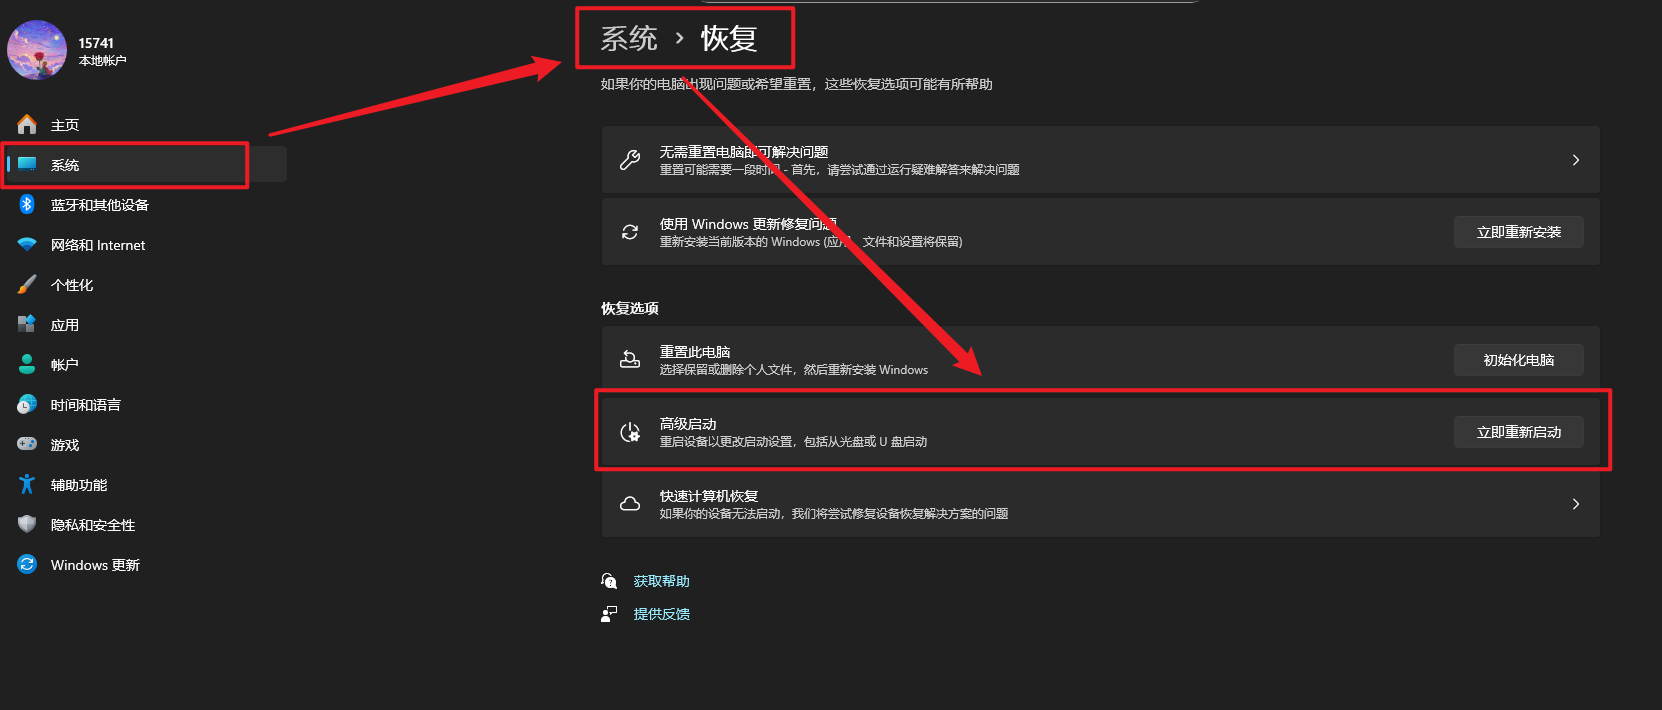Screen dimensions: 1662x710
Task: Click the Bluetooth icon in sidebar
Action: click(x=27, y=204)
